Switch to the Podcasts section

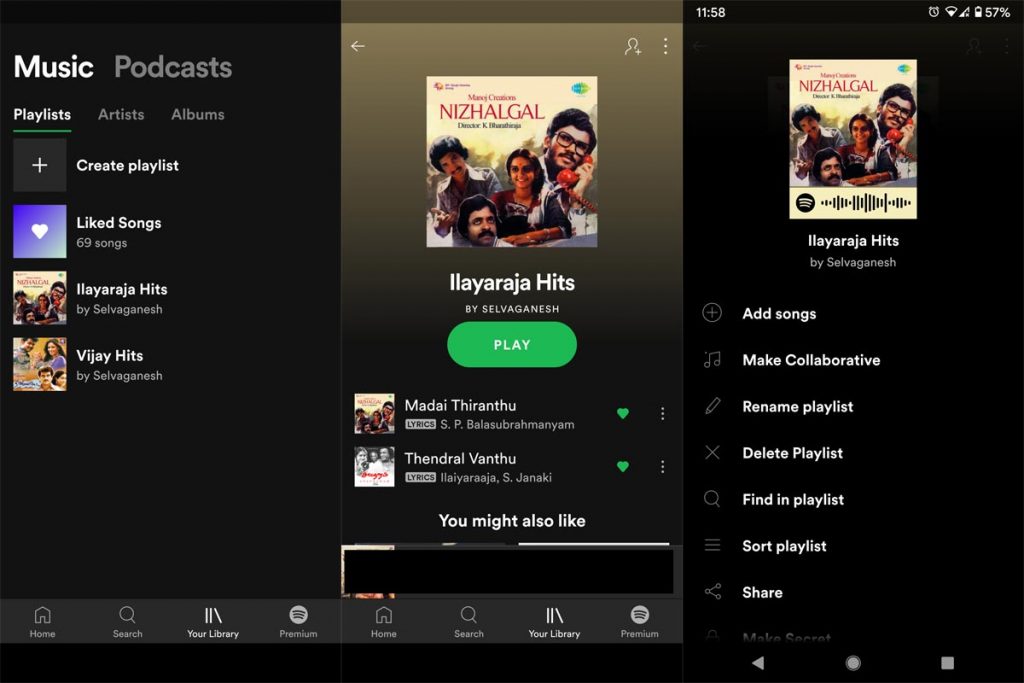[173, 67]
